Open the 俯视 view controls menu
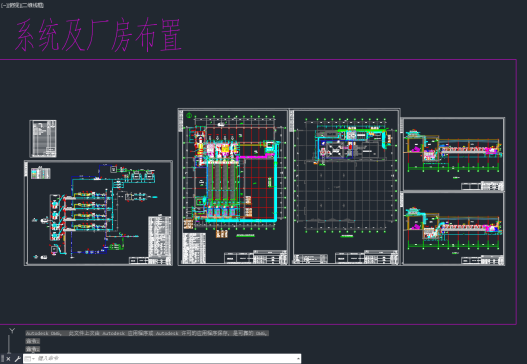The width and height of the screenshot is (527, 364). click(13, 5)
